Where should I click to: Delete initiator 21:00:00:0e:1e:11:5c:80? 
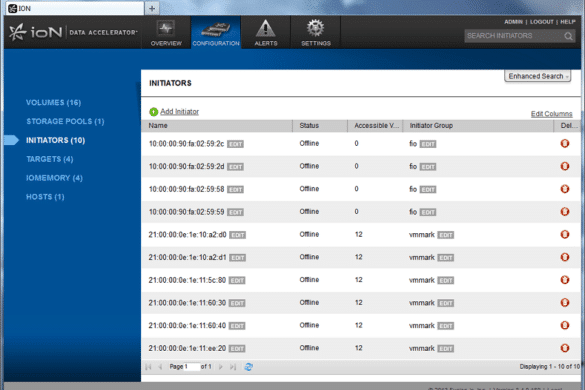pyautogui.click(x=565, y=280)
